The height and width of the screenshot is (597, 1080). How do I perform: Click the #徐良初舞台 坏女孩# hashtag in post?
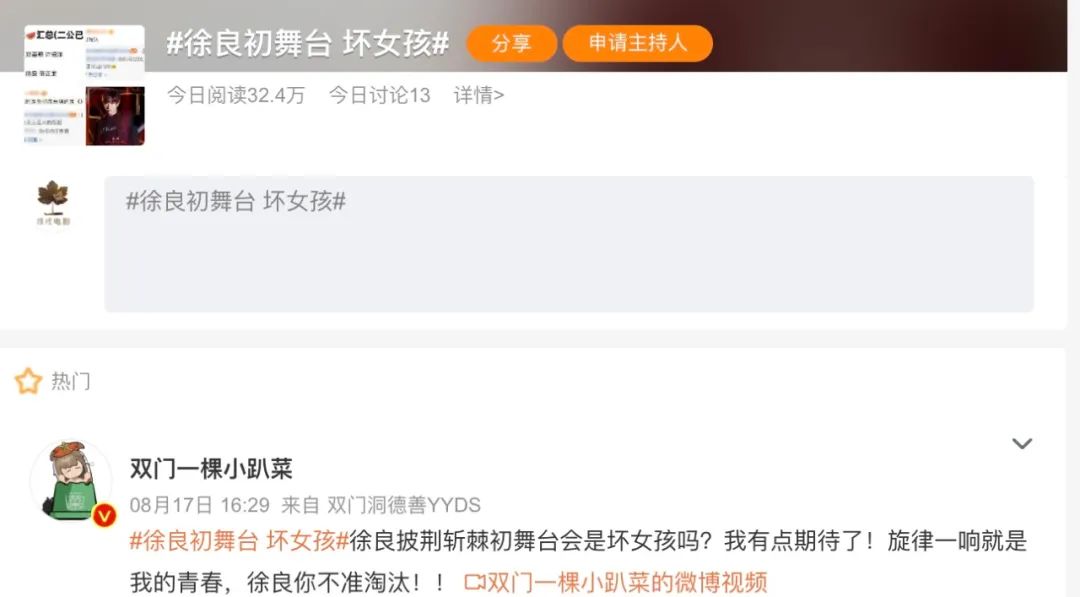(x=239, y=541)
